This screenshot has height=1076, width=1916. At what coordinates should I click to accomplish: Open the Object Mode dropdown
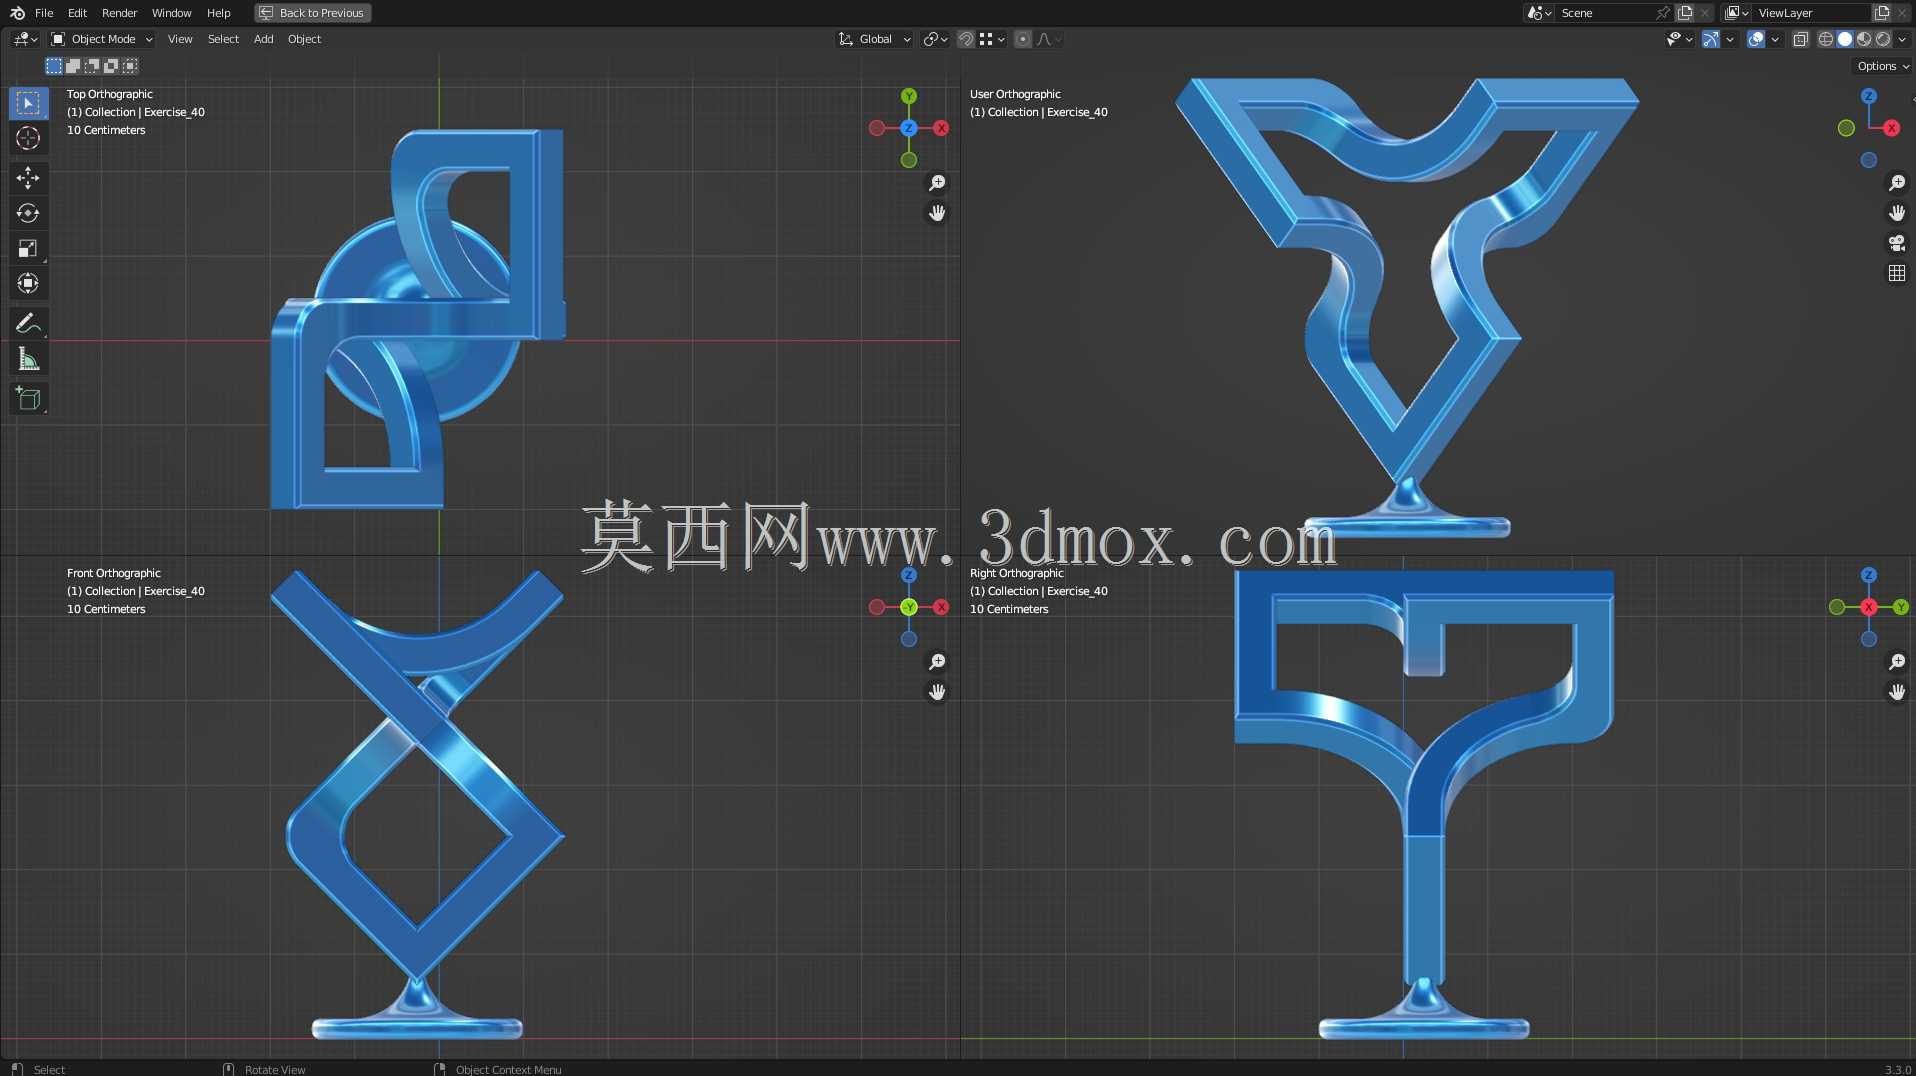(x=101, y=39)
